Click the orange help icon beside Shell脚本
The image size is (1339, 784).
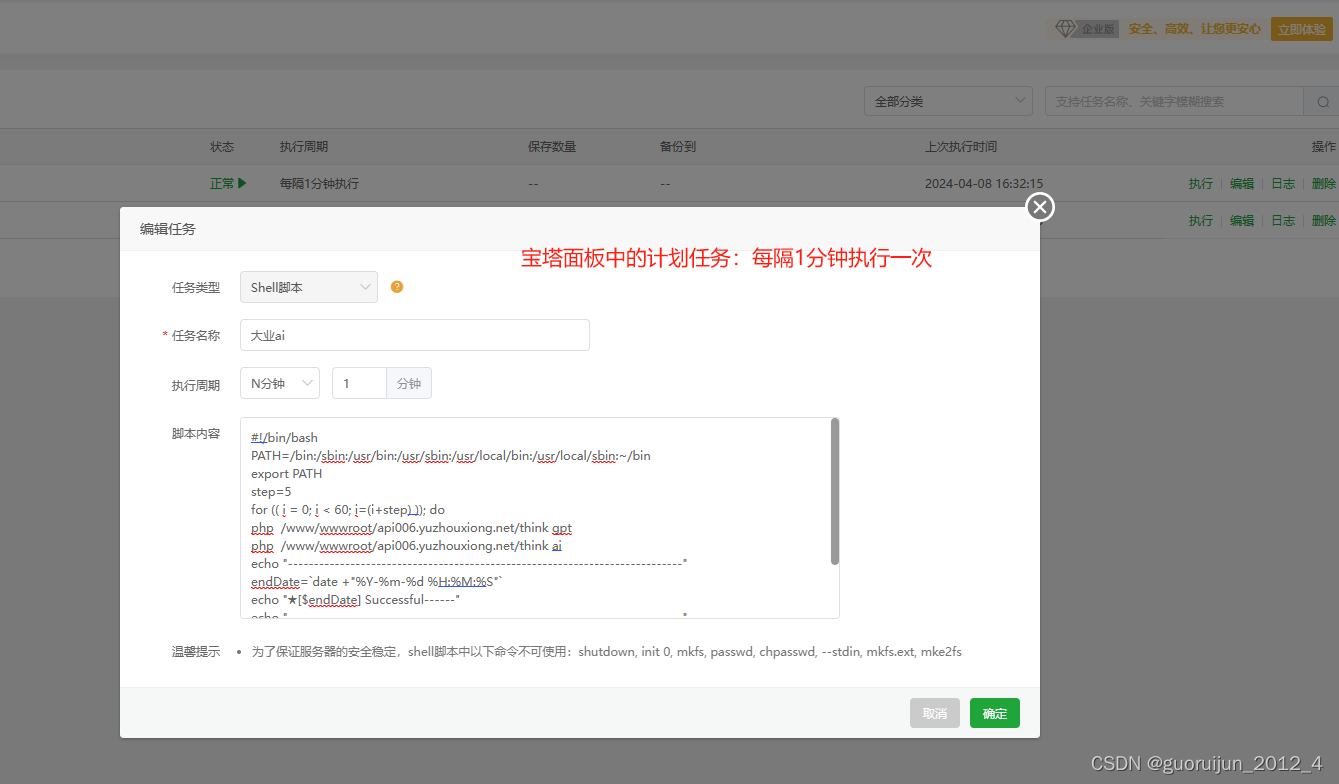pos(397,287)
